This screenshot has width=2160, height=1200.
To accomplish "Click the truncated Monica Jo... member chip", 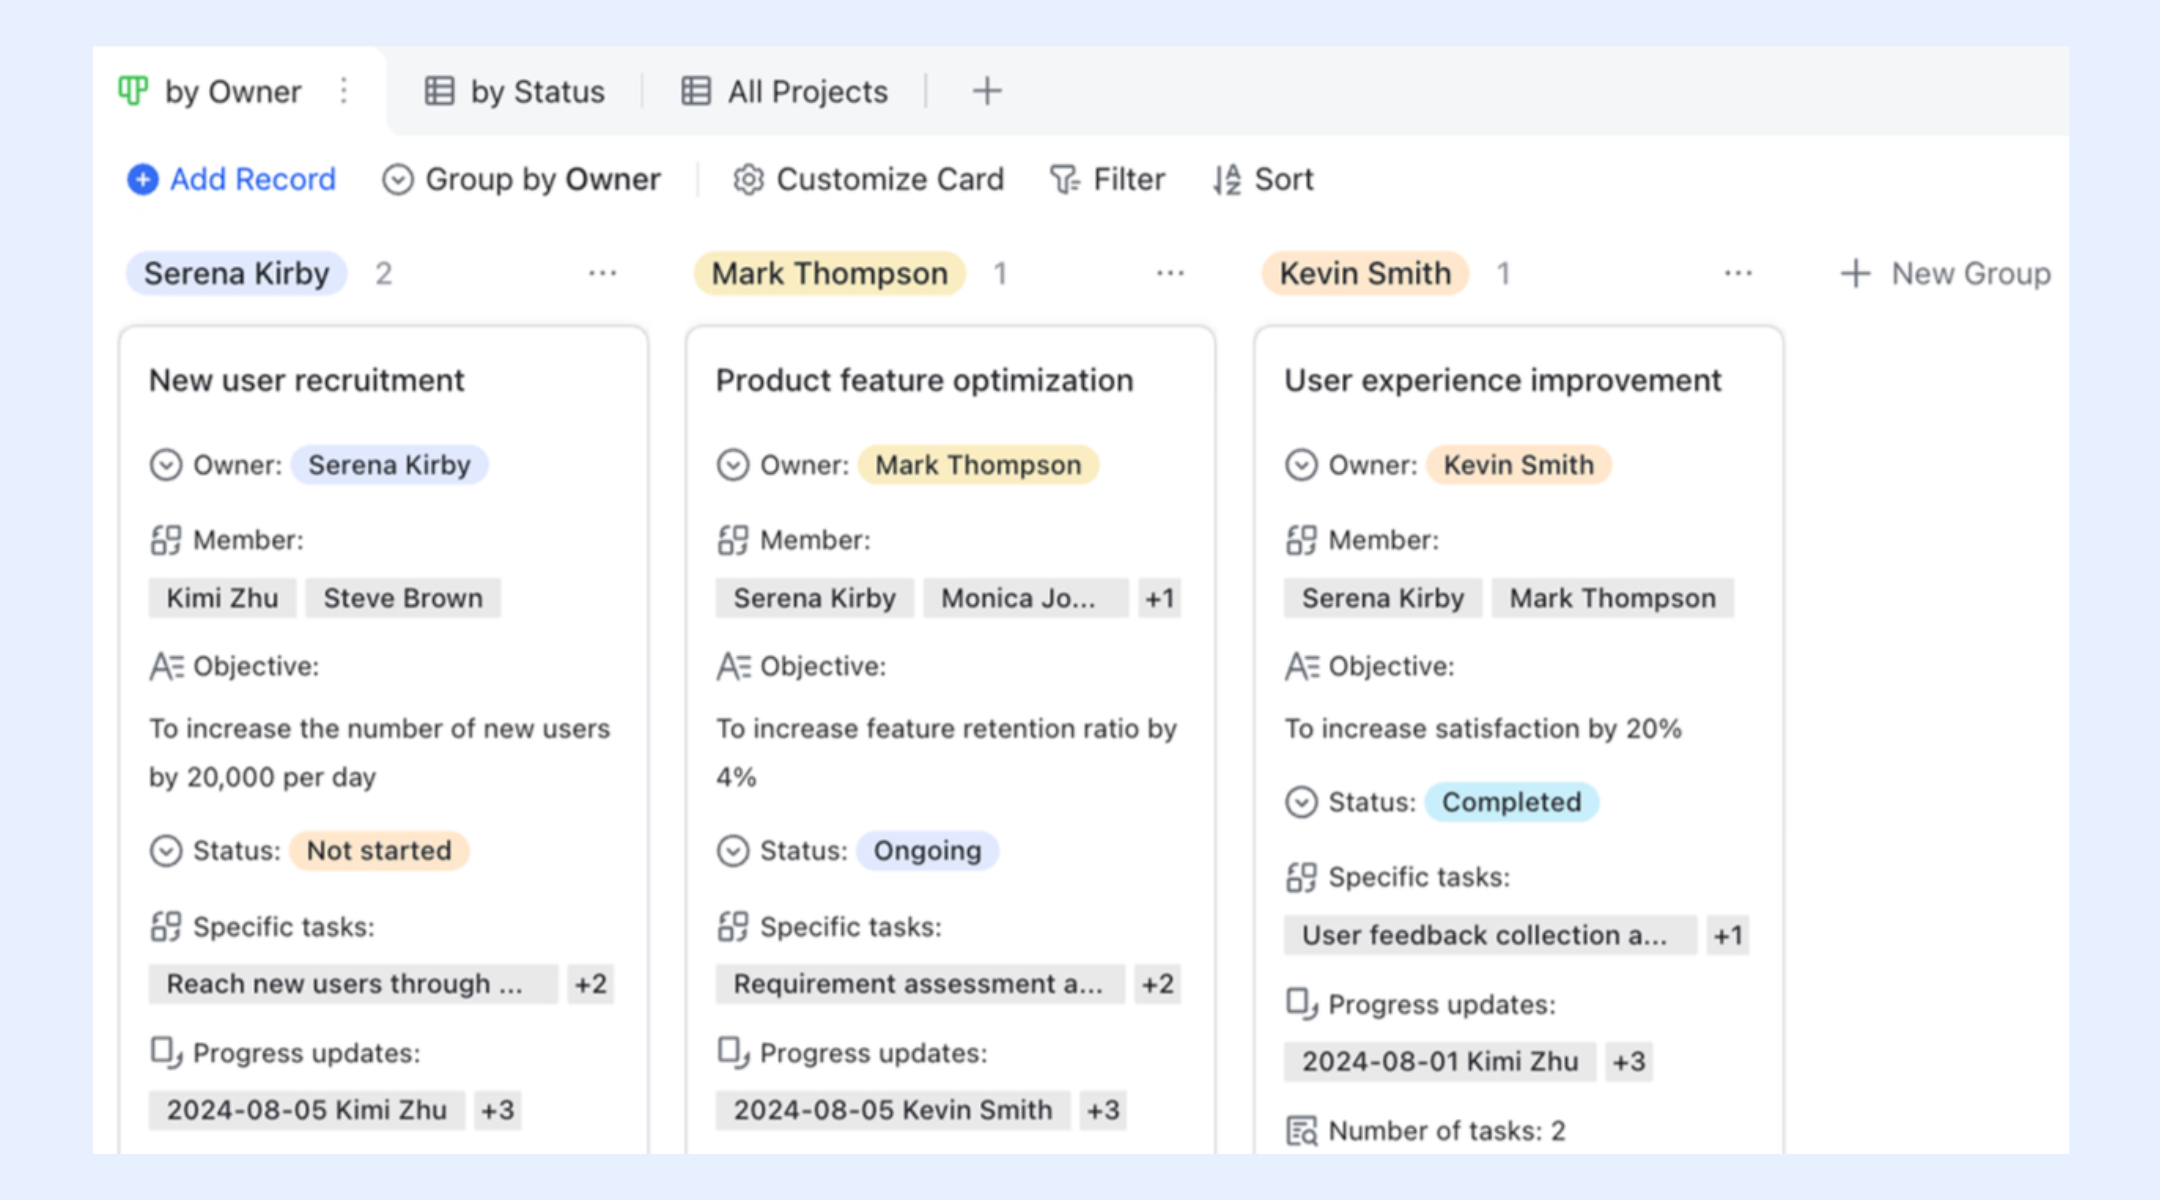I will point(1026,598).
